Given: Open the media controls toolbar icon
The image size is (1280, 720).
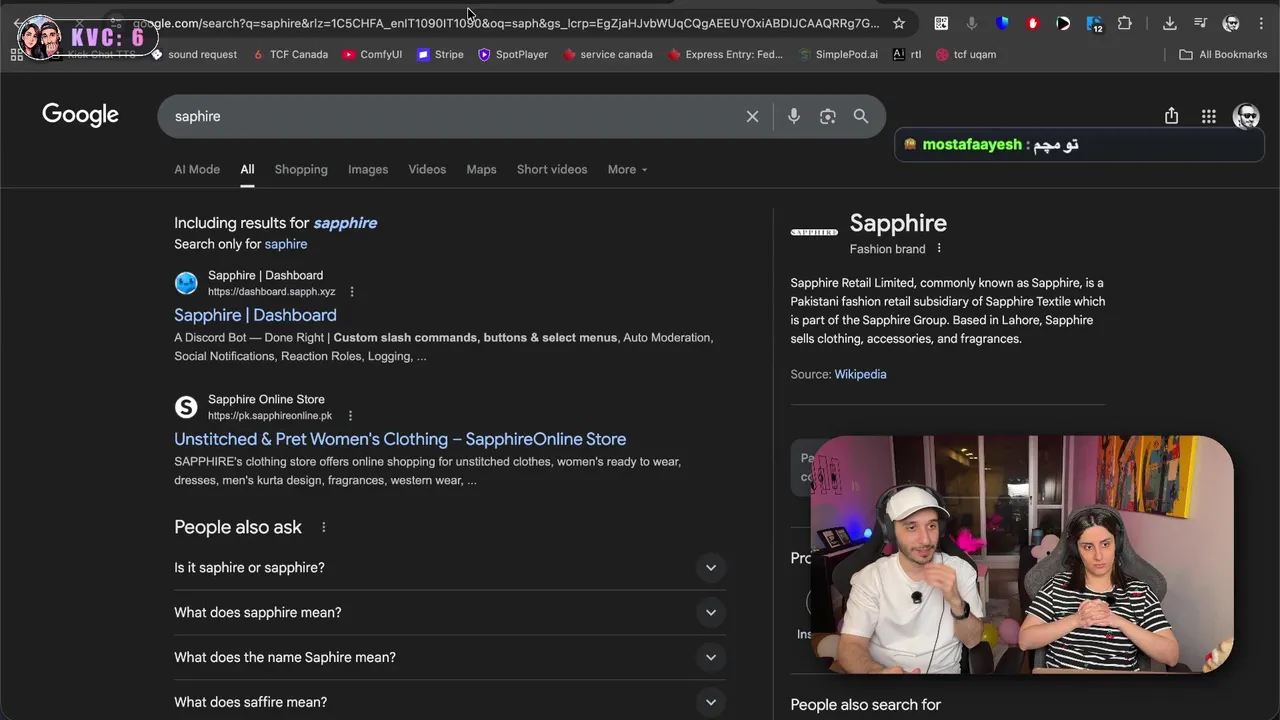Looking at the screenshot, I should coord(1201,23).
